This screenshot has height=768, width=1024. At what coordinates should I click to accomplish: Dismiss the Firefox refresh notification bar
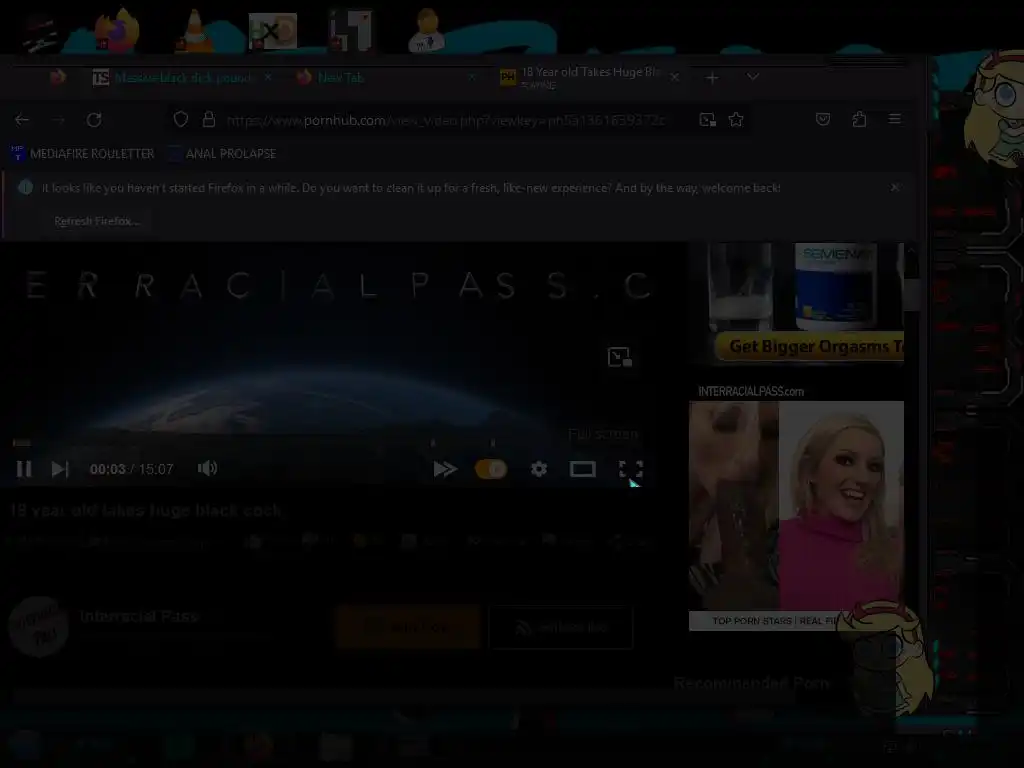[x=895, y=187]
